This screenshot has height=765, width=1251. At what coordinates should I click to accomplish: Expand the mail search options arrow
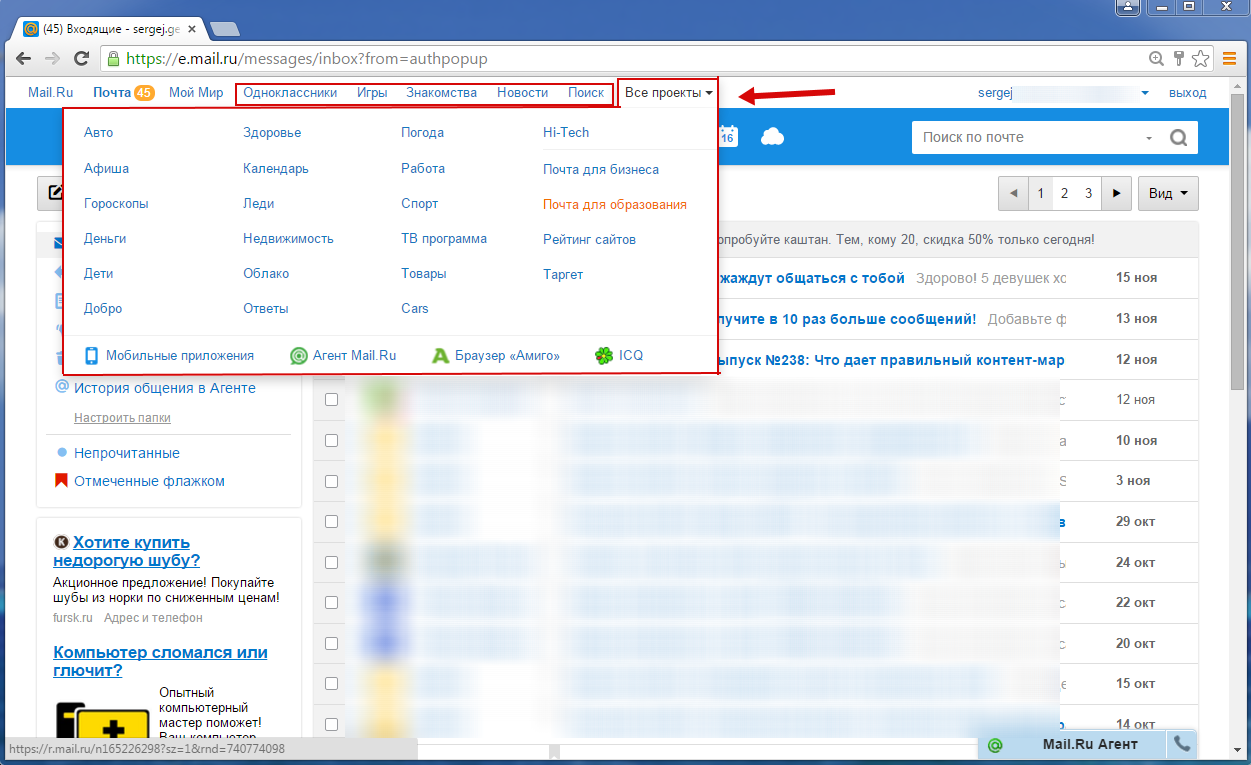pyautogui.click(x=1148, y=138)
